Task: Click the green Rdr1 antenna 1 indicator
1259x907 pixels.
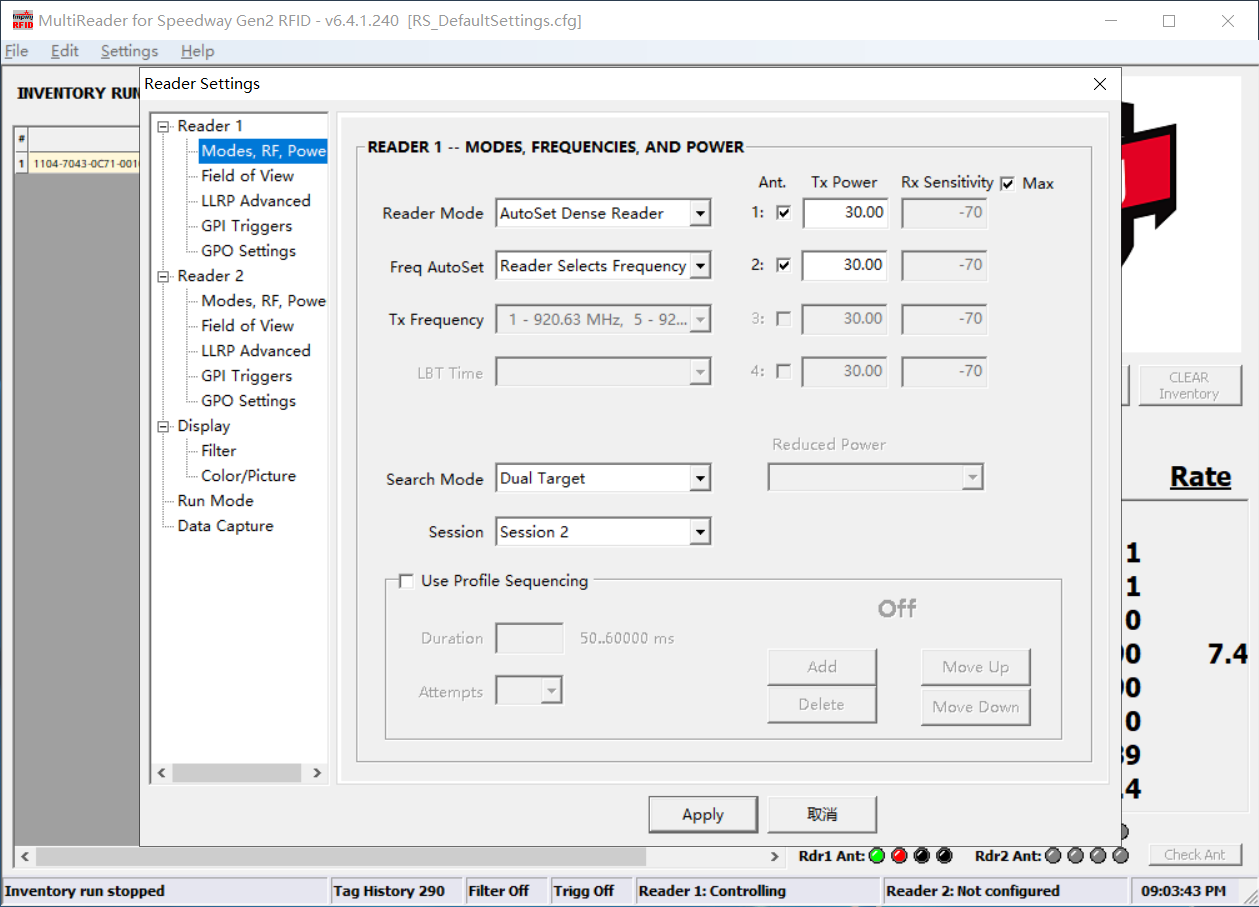Action: point(877,856)
